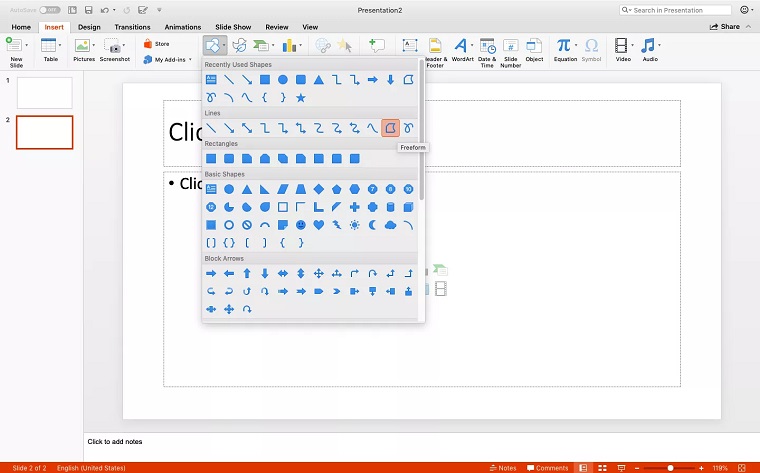The width and height of the screenshot is (760, 473).
Task: Click the Save icon in title bar
Action: pyautogui.click(x=88, y=10)
